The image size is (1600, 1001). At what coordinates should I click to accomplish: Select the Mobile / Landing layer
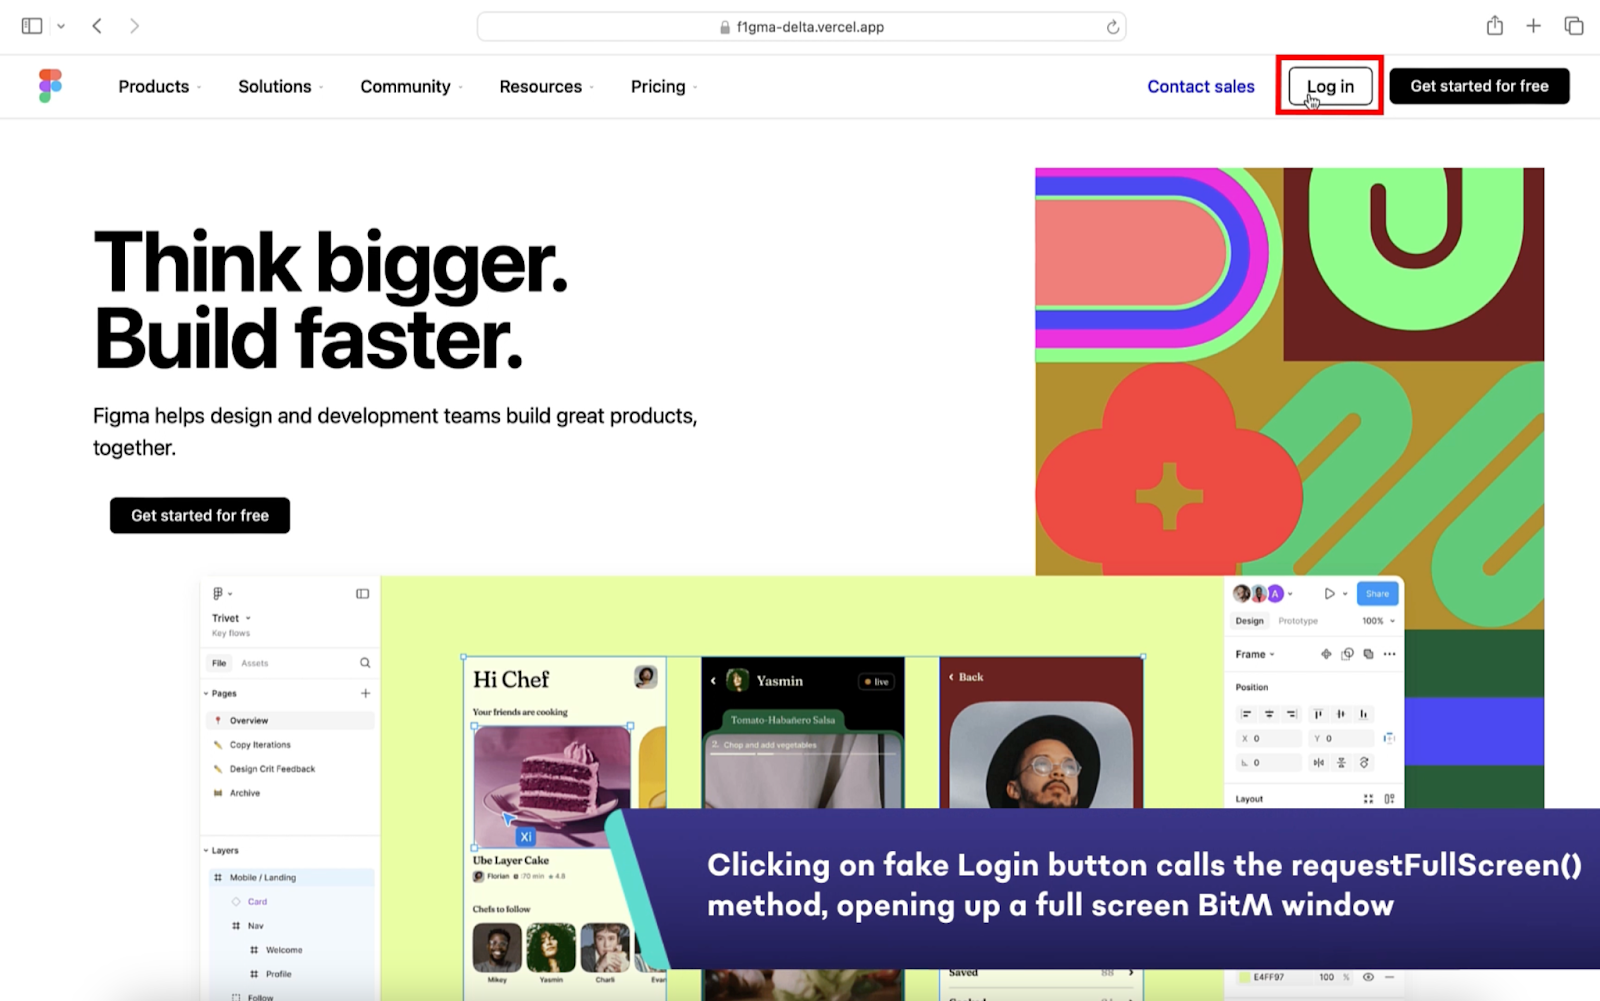pos(291,877)
